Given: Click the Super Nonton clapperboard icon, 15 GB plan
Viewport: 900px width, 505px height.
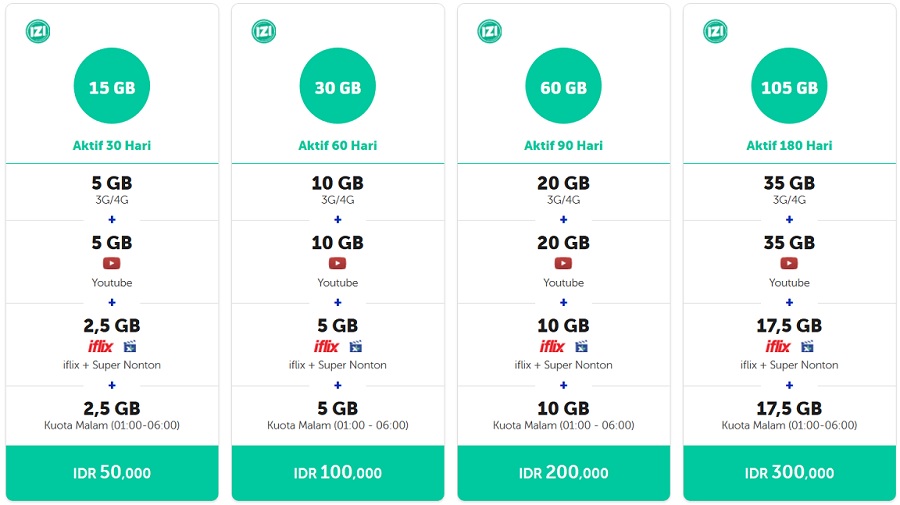Looking at the screenshot, I should pos(130,347).
